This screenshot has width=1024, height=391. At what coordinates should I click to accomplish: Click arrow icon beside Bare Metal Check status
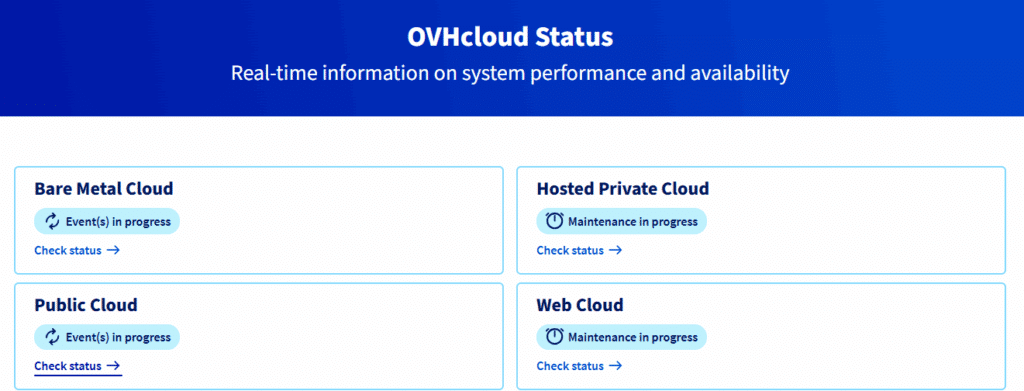(x=113, y=250)
